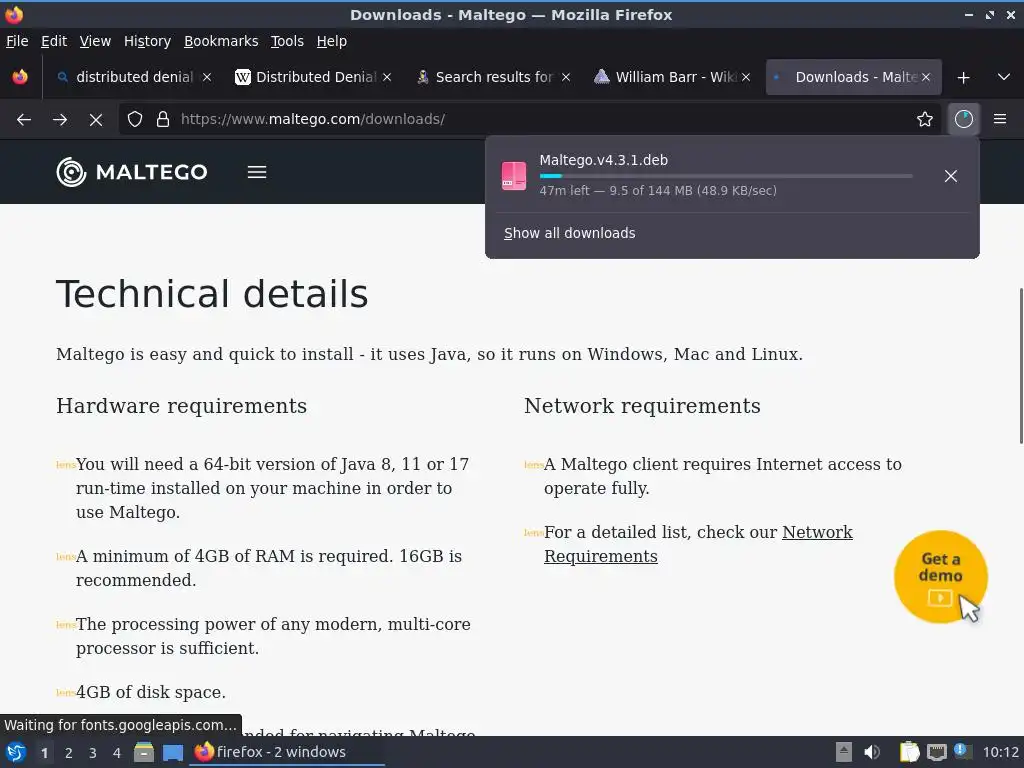Stop loading the page
Viewport: 1024px width, 768px height.
95,120
